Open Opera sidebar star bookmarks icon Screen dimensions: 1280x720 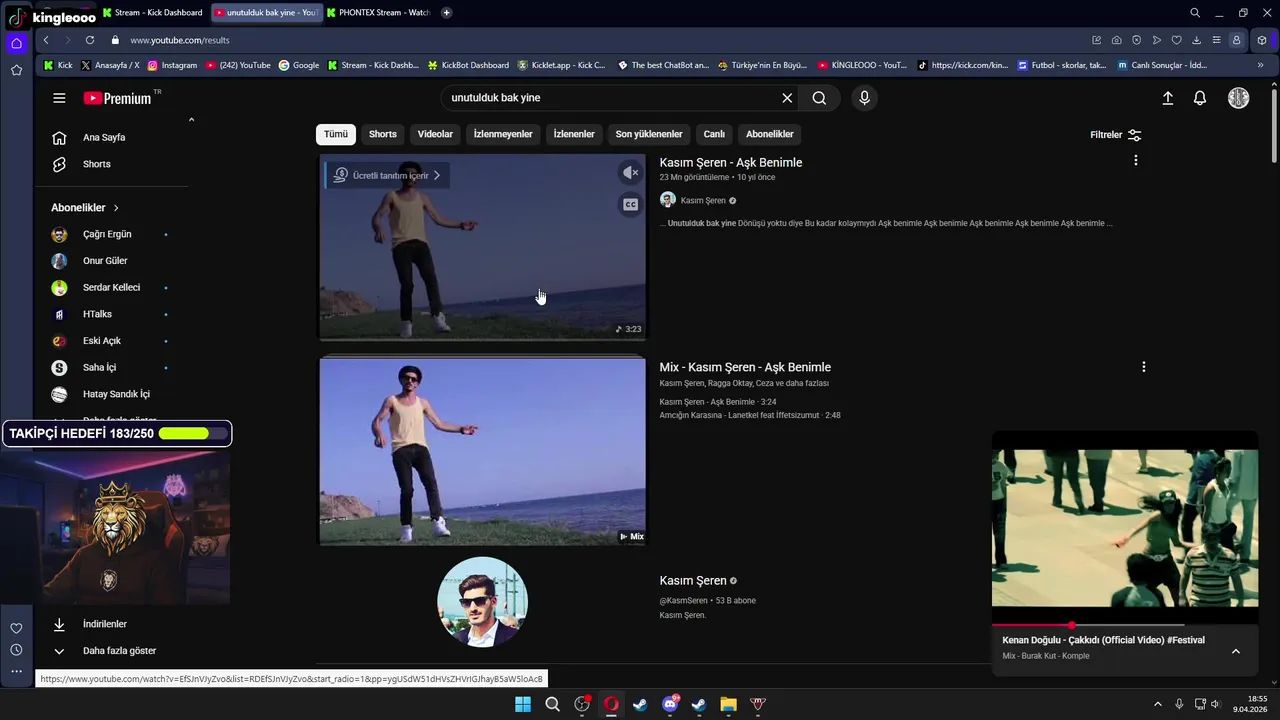(16, 70)
